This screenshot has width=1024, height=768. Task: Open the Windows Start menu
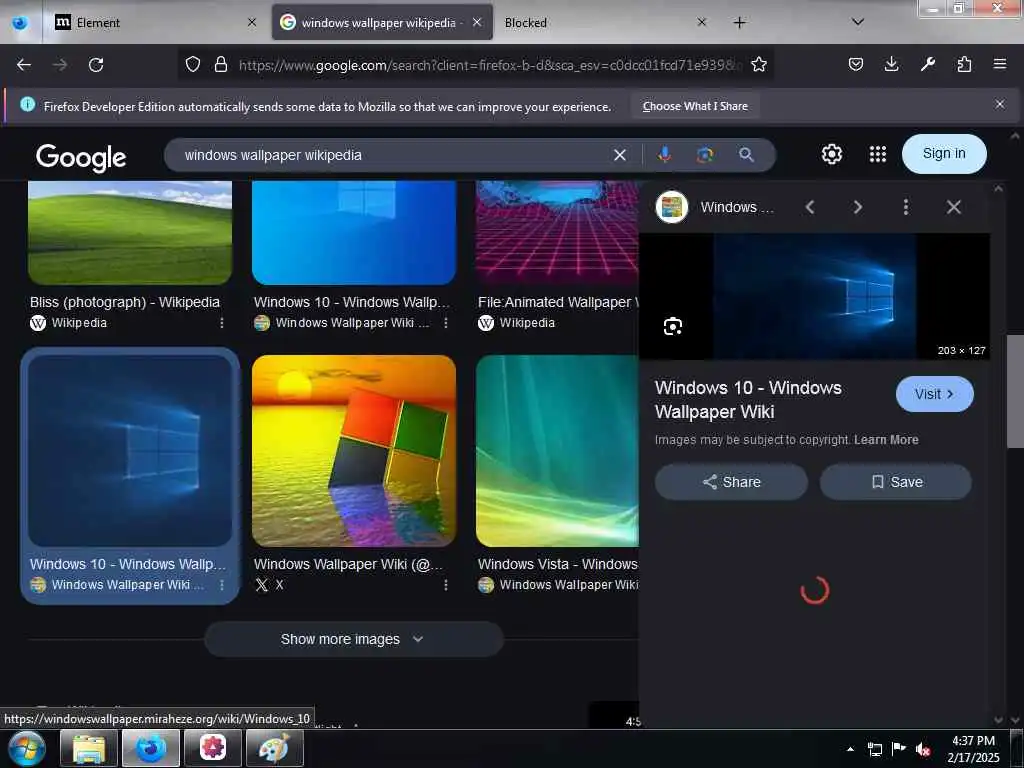[26, 749]
